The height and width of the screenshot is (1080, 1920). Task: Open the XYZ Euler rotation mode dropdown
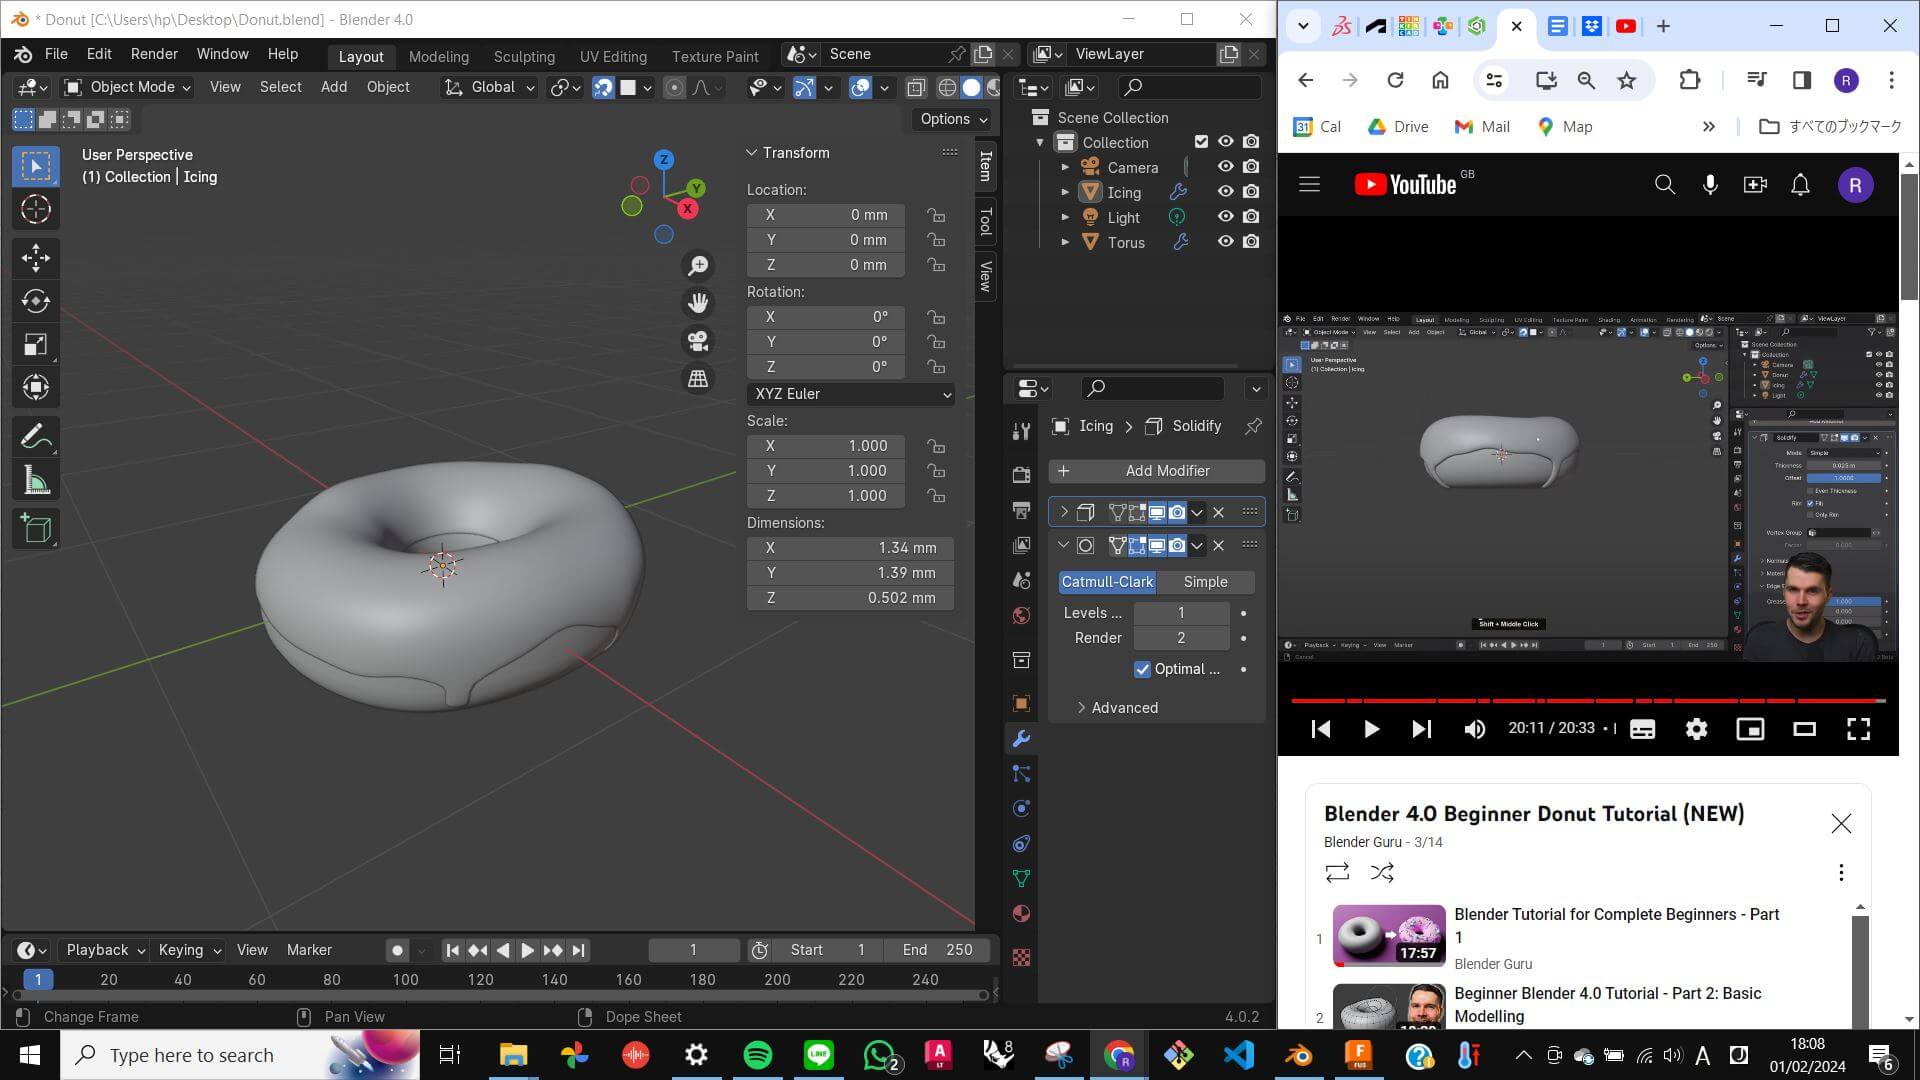[850, 394]
